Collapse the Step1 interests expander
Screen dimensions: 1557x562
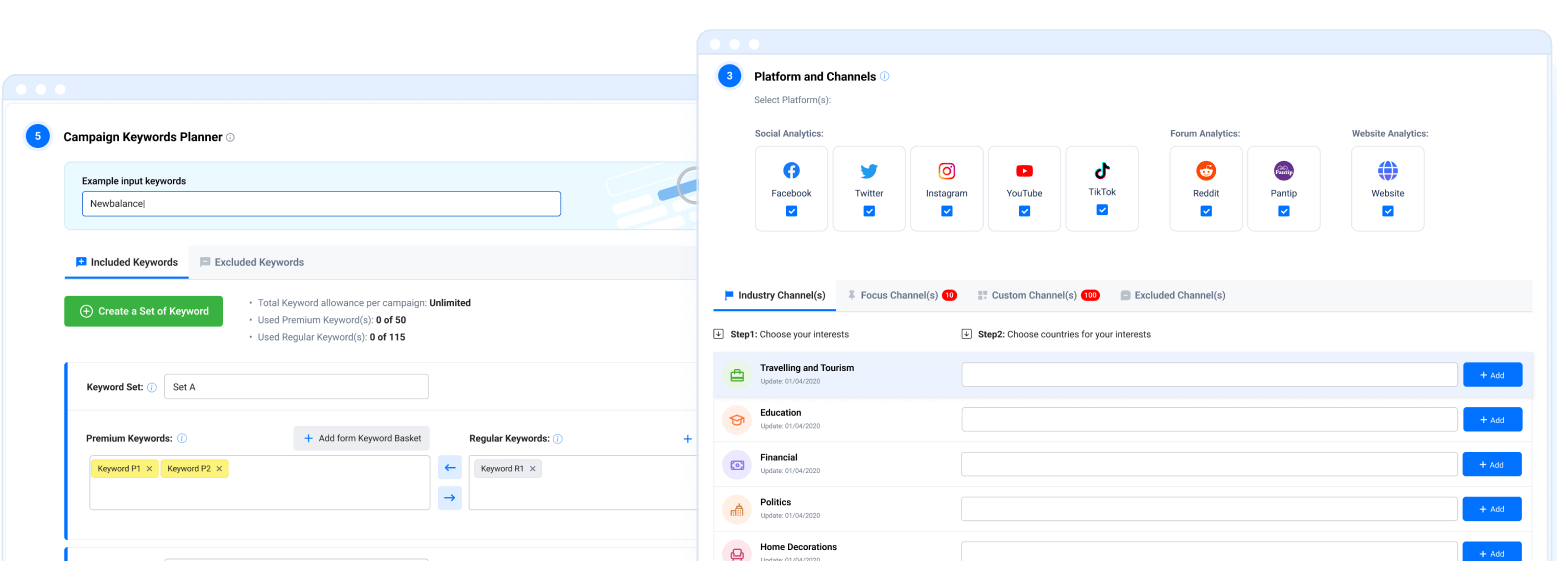[x=718, y=334]
